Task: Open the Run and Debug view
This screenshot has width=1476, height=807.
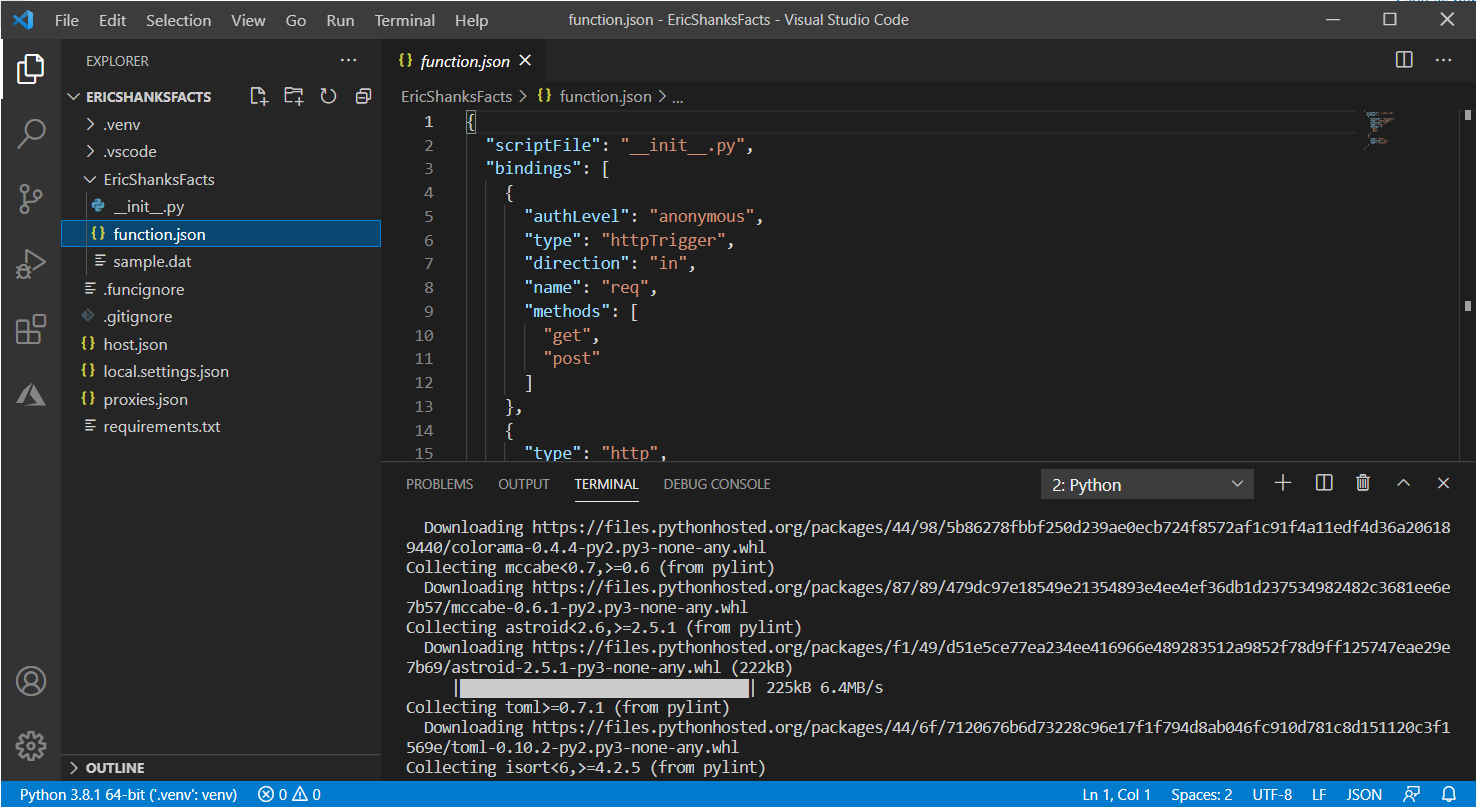Action: click(31, 264)
